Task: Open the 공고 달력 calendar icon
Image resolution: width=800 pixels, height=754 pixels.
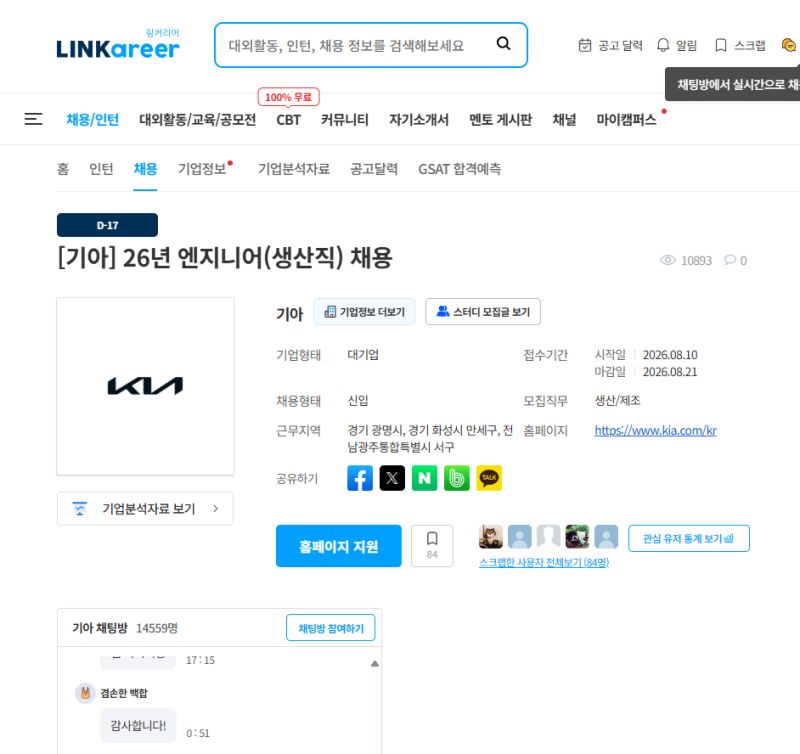Action: (585, 45)
